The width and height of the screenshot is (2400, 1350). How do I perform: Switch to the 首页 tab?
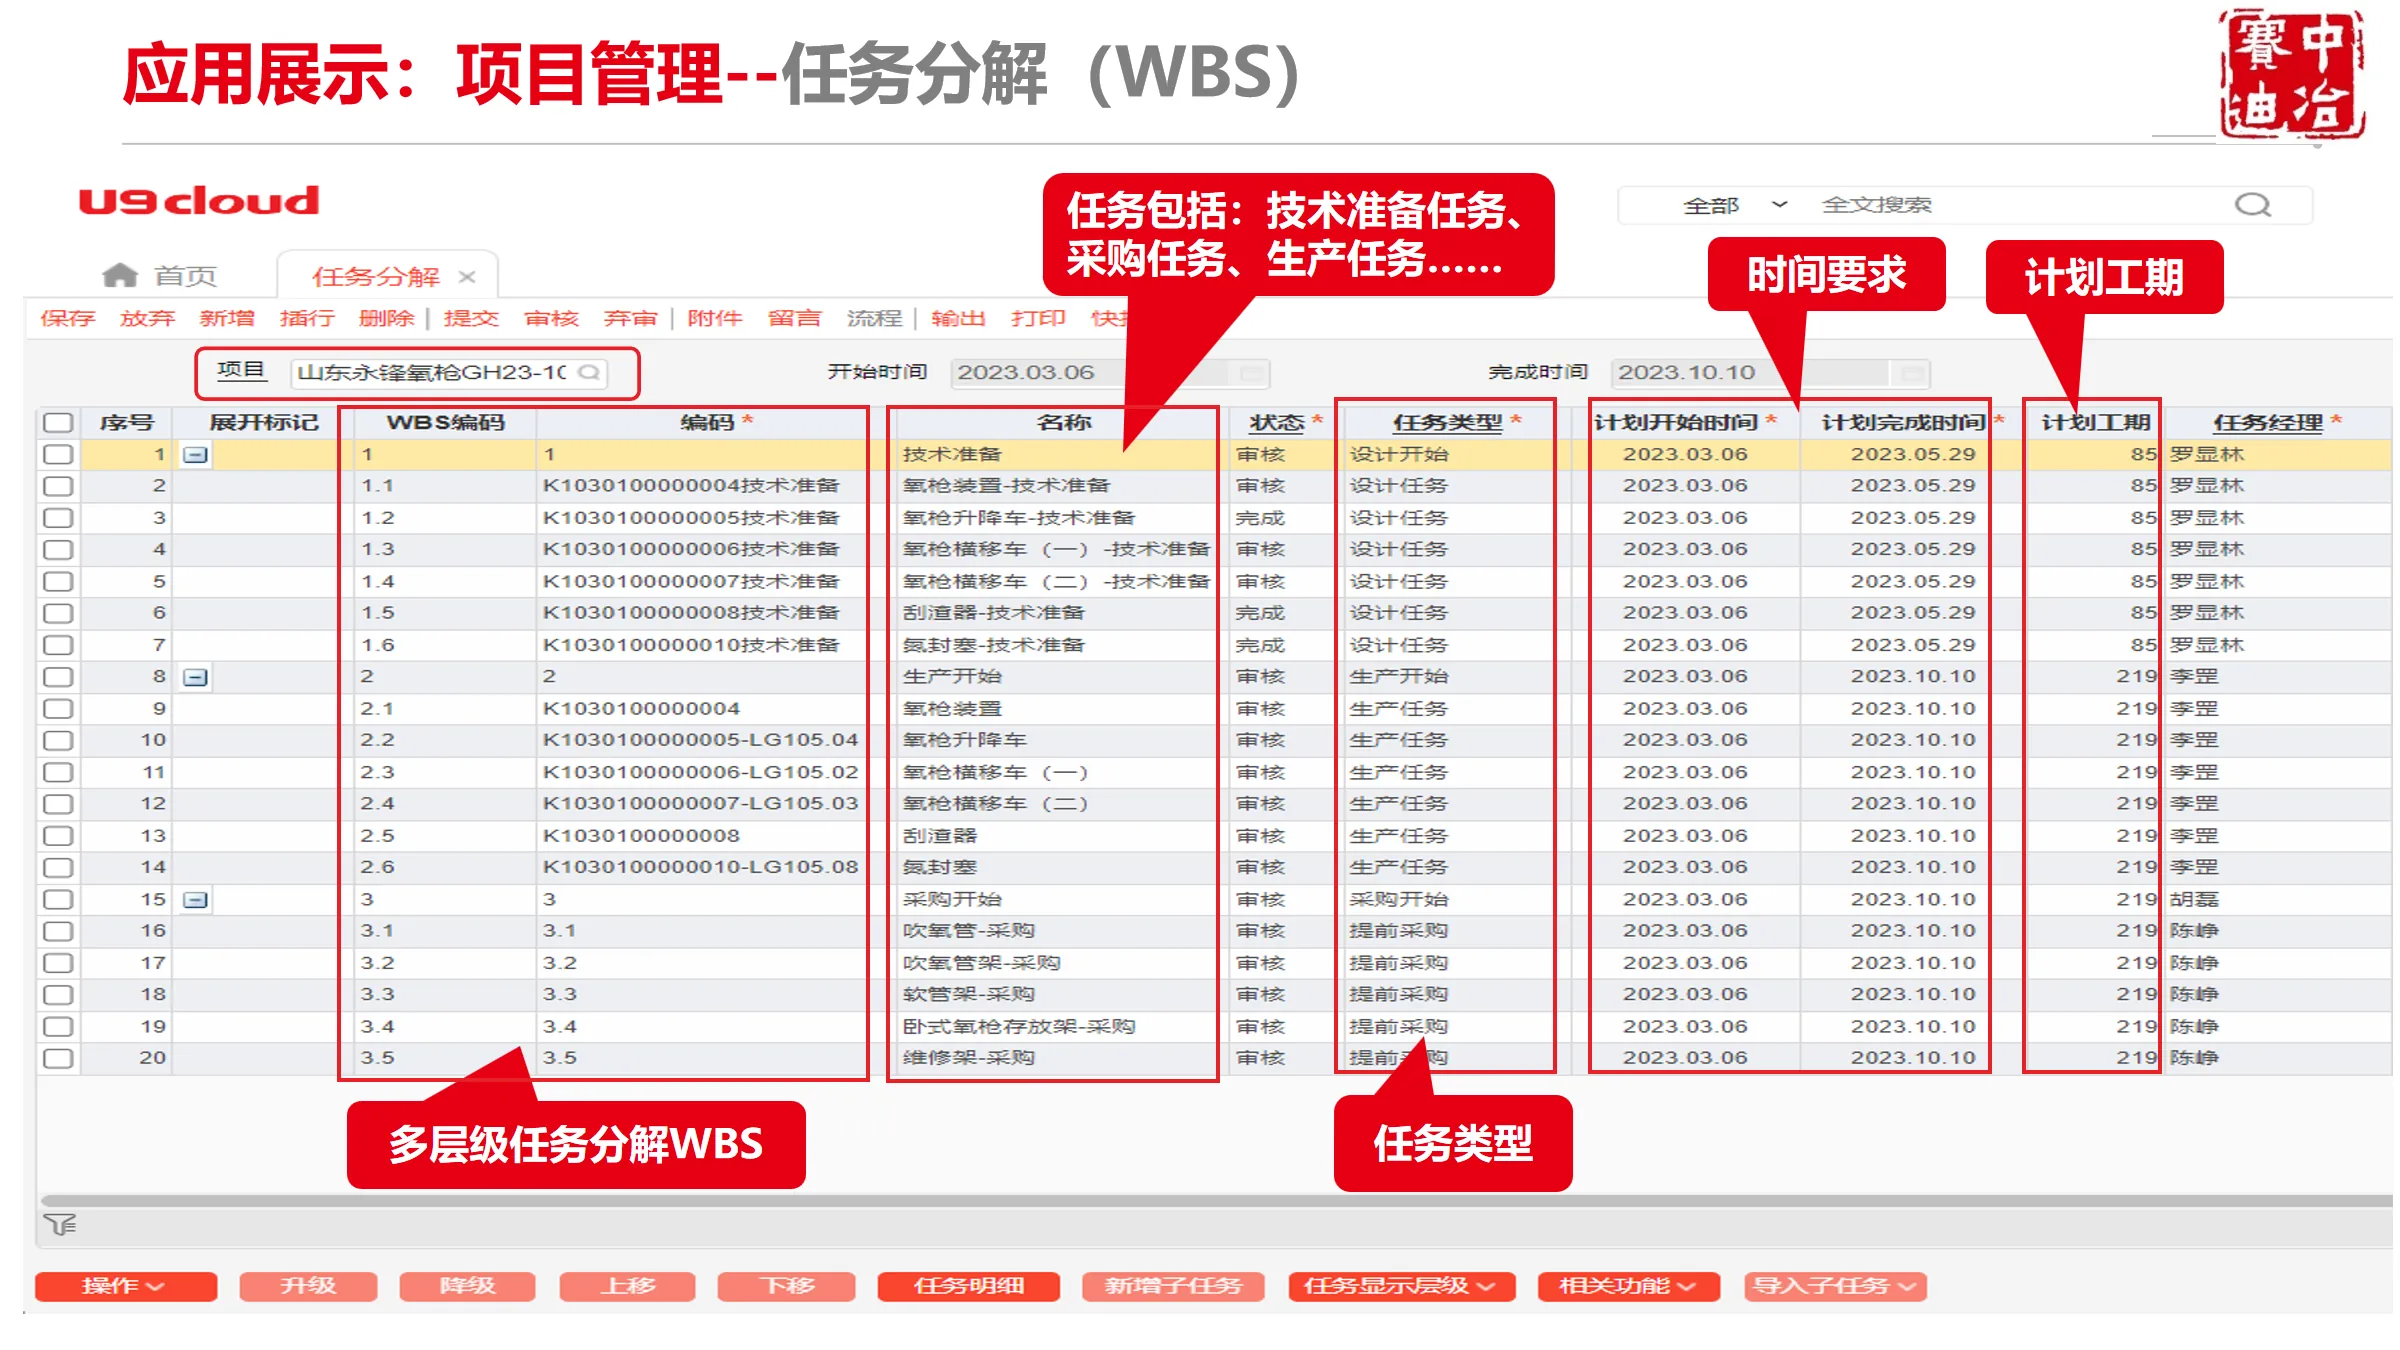click(160, 275)
